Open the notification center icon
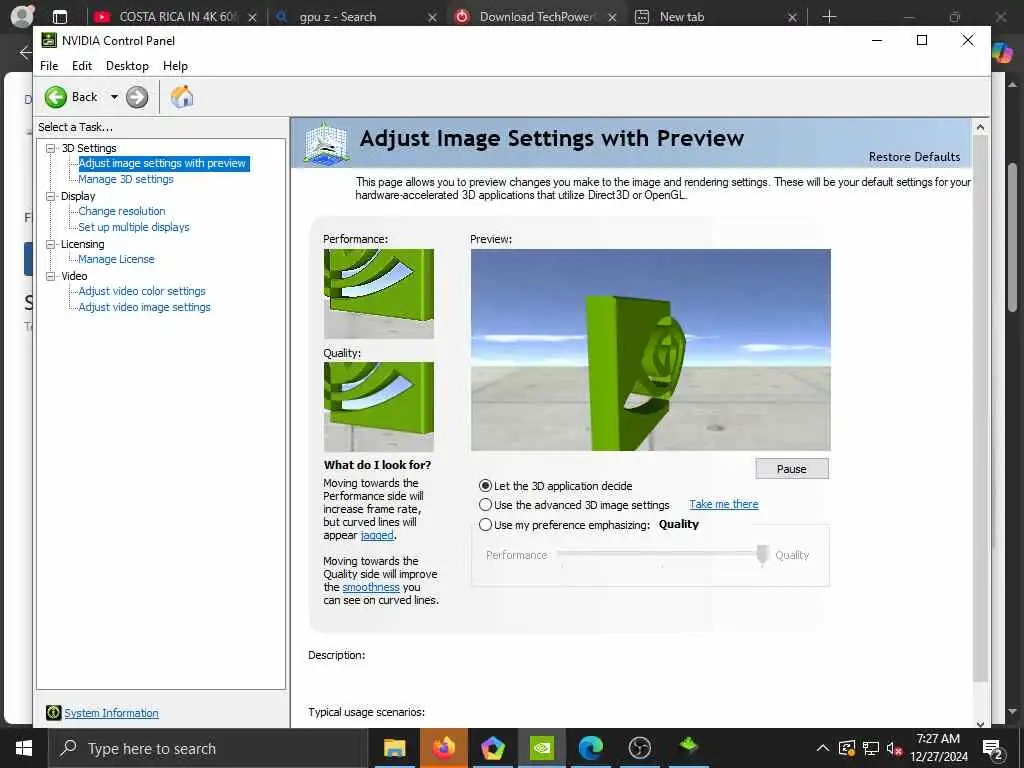 [993, 749]
